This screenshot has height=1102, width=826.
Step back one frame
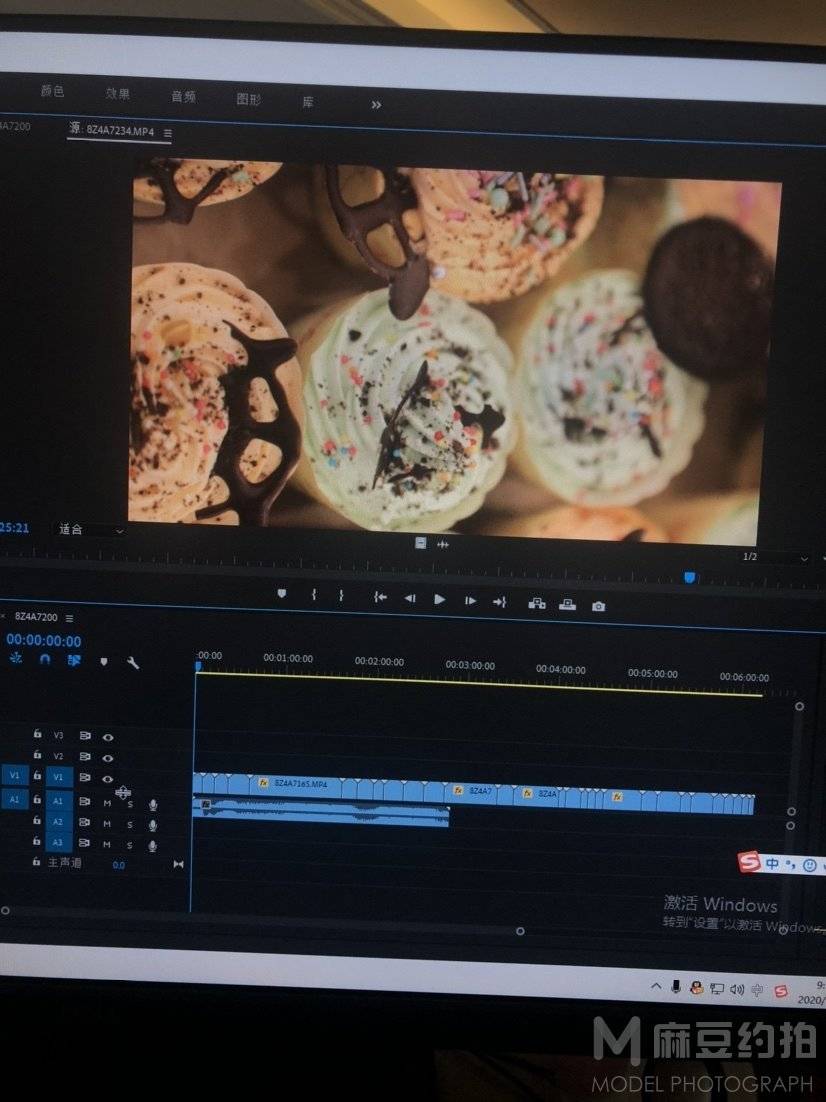click(410, 598)
